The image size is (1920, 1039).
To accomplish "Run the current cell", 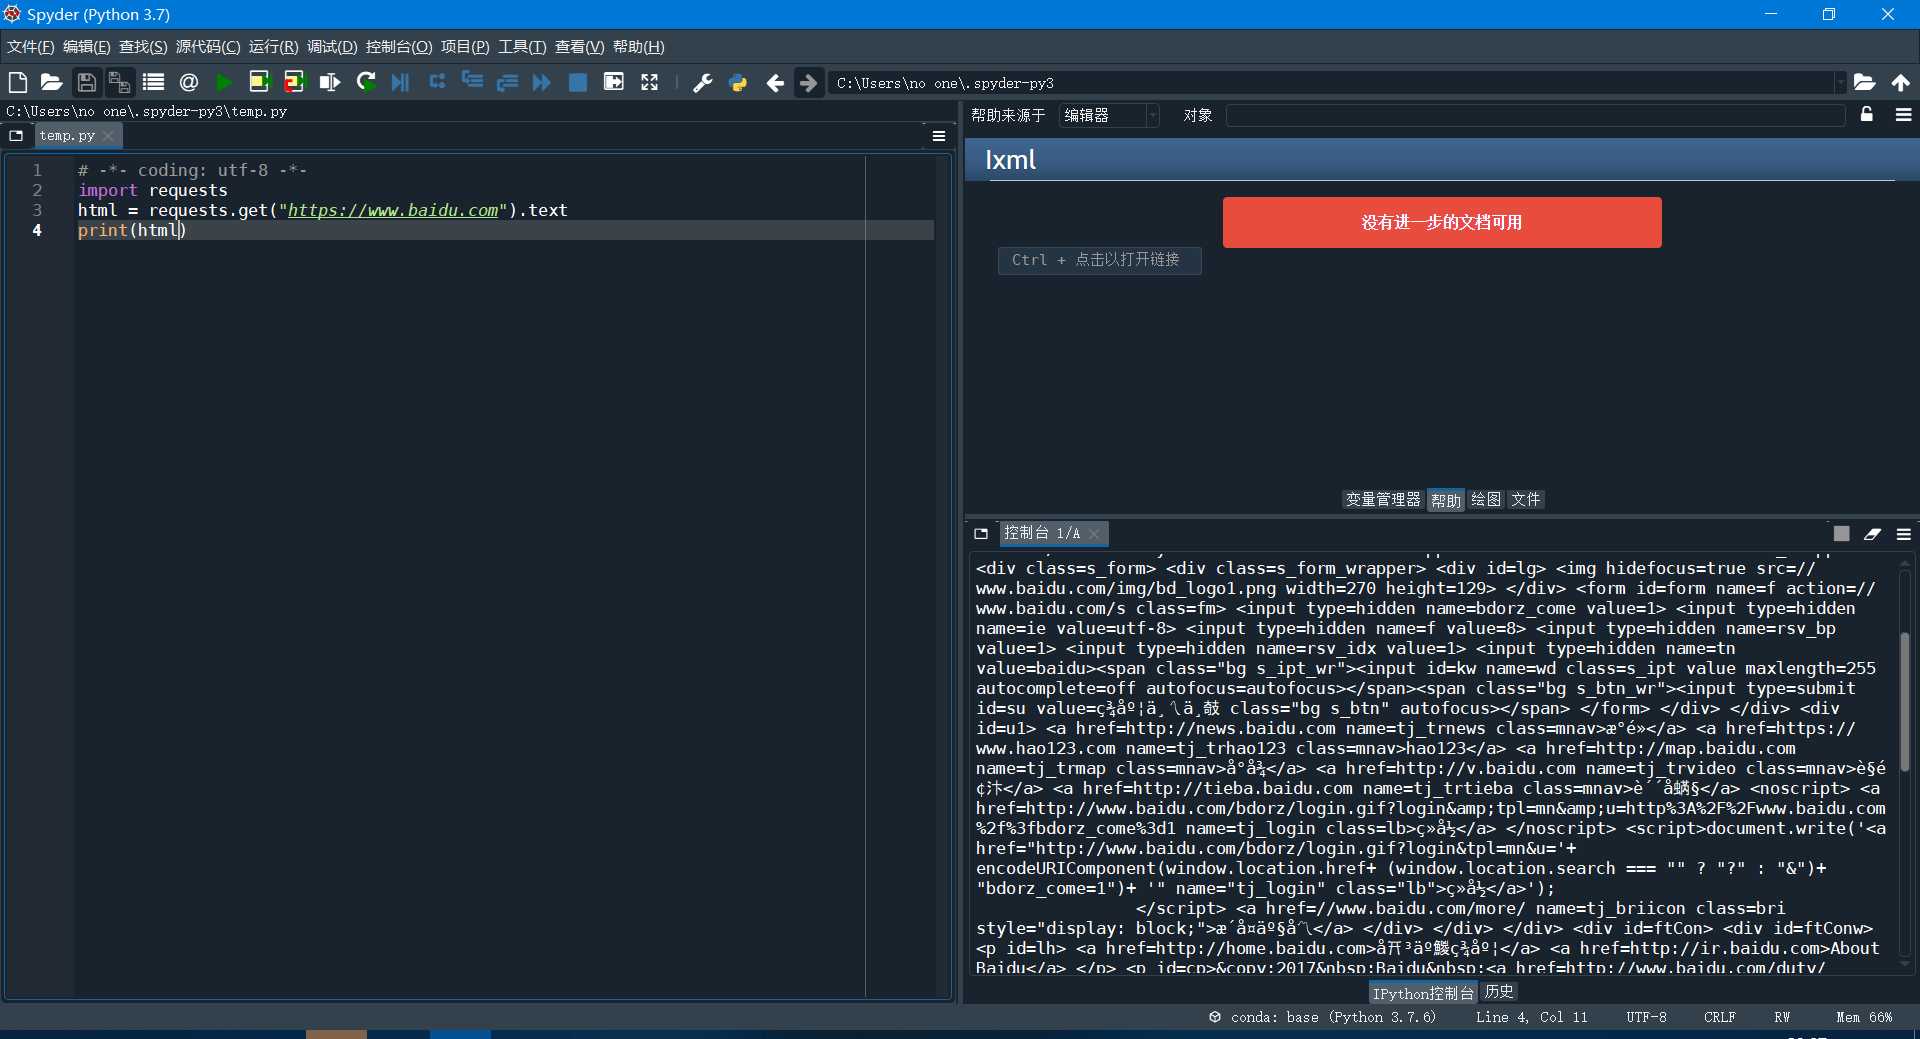I will [259, 82].
